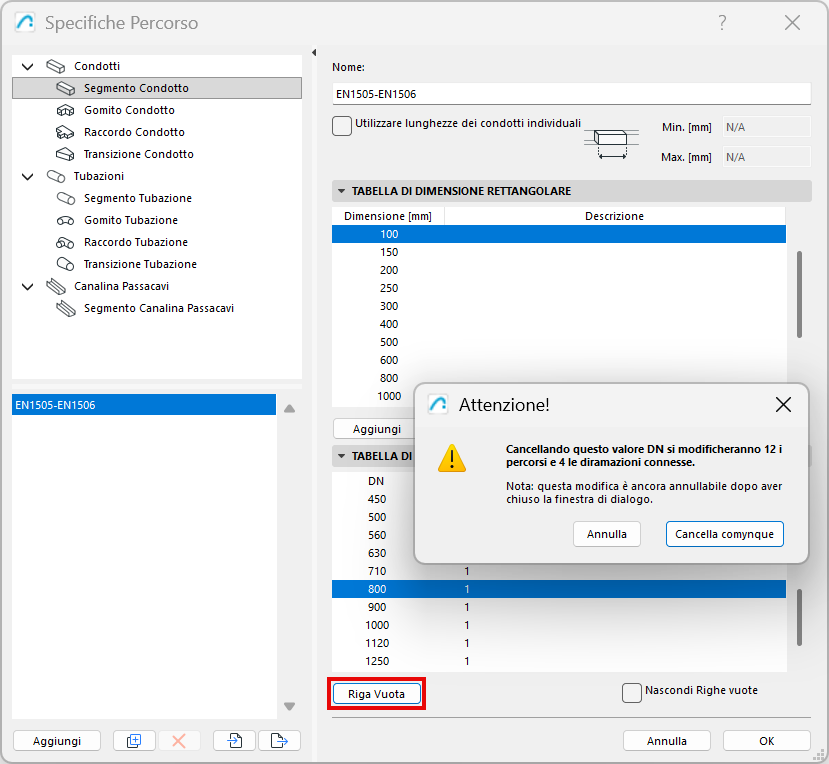Select DN row 560

(x=373, y=535)
